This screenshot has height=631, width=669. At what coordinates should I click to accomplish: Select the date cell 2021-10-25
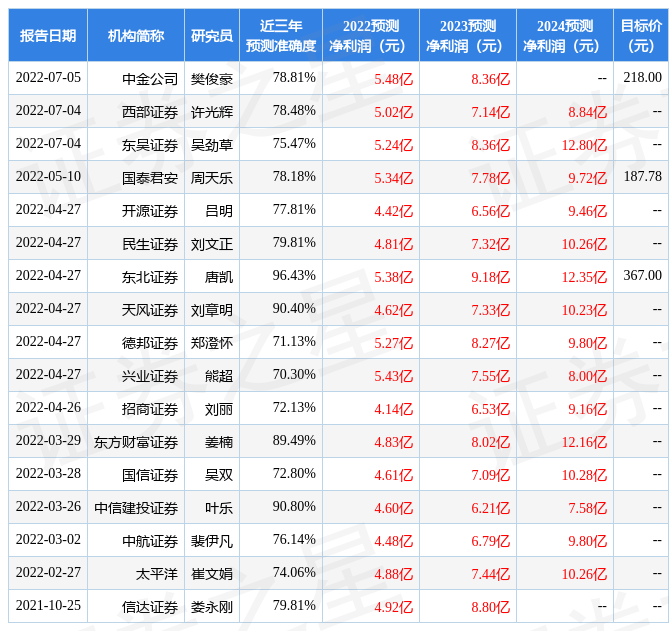(x=48, y=605)
